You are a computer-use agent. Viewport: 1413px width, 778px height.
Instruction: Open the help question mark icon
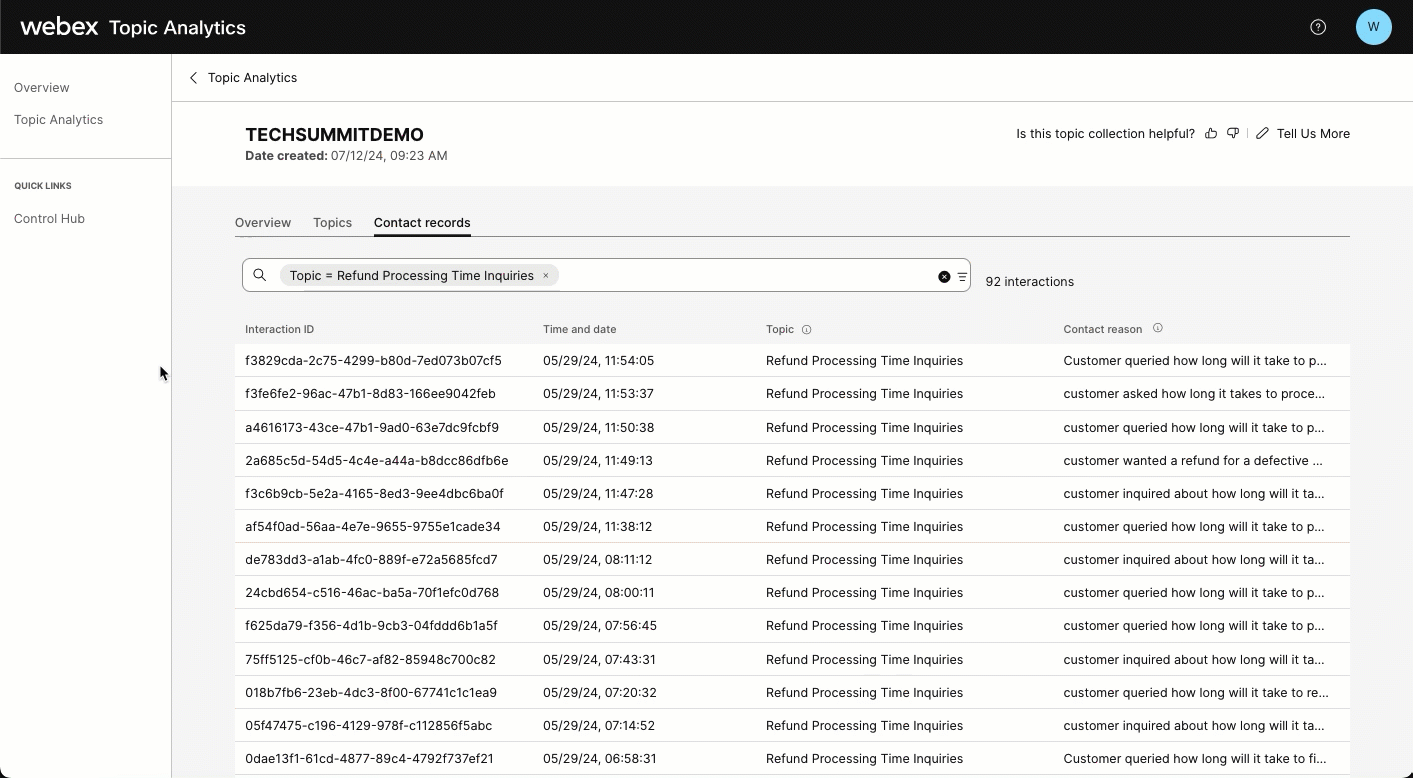(1318, 27)
